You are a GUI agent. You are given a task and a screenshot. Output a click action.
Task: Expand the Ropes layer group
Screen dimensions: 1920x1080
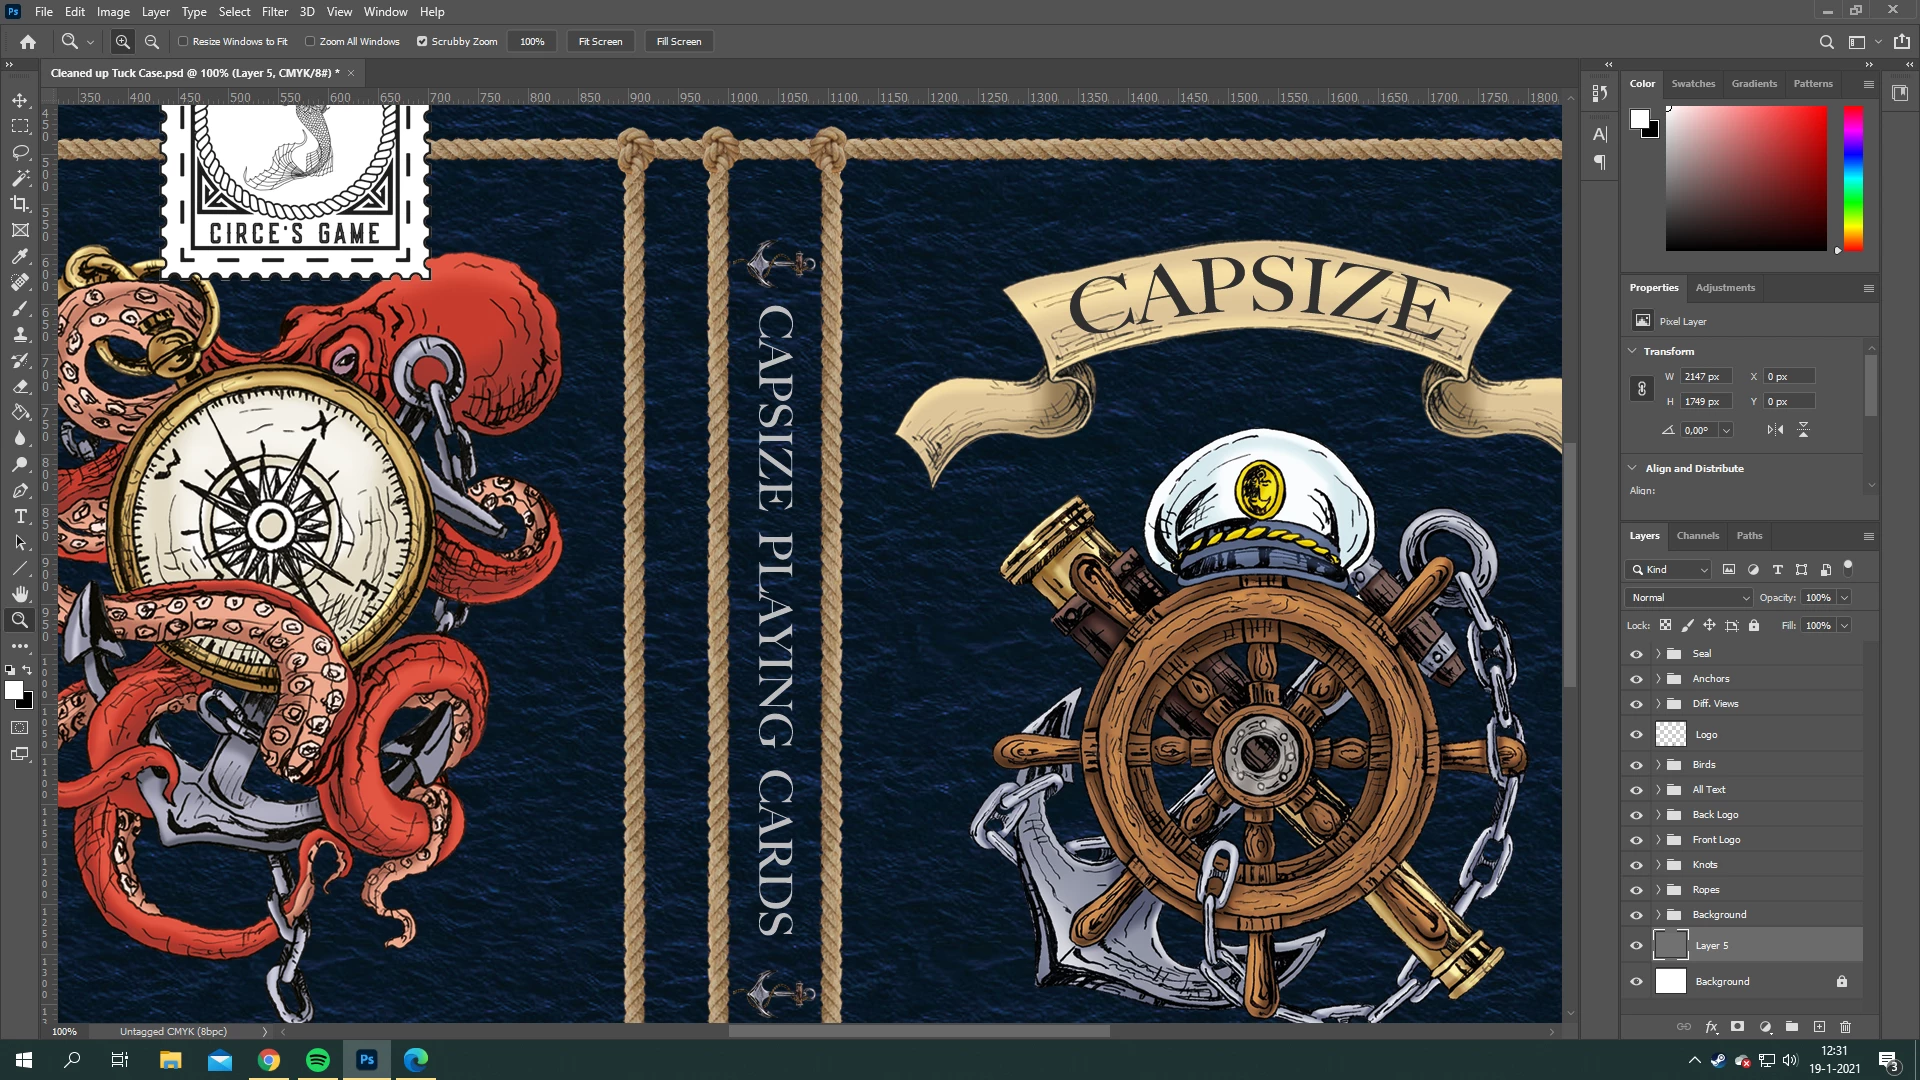[1658, 890]
